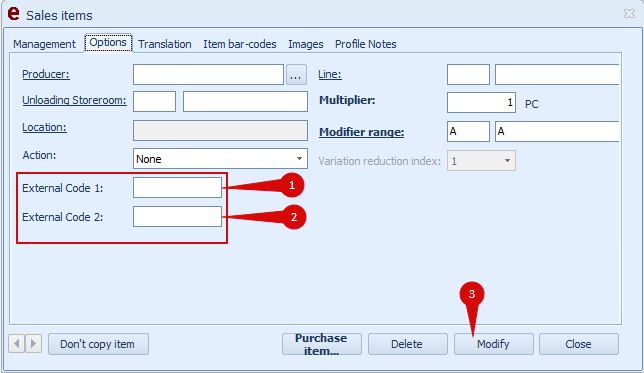Open the Profile Notes tab
The width and height of the screenshot is (644, 373).
tap(366, 44)
